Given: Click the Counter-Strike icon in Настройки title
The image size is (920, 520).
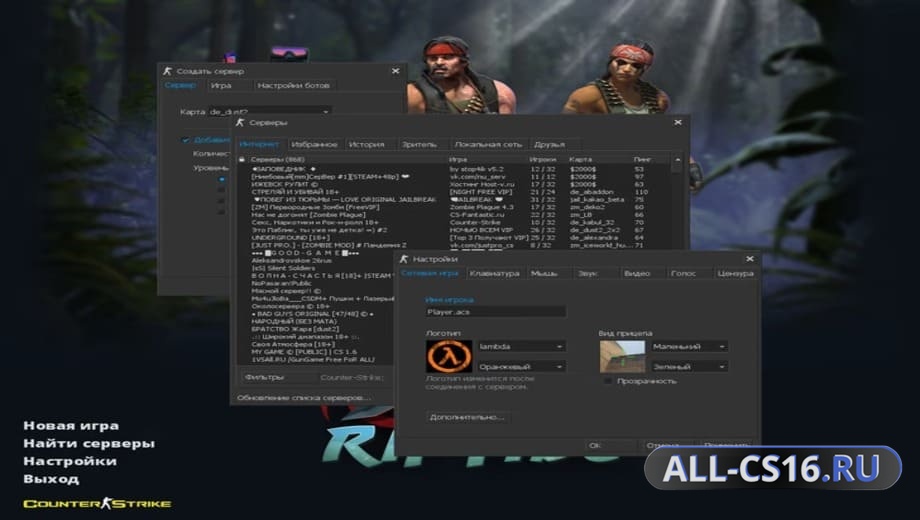Looking at the screenshot, I should coord(404,259).
